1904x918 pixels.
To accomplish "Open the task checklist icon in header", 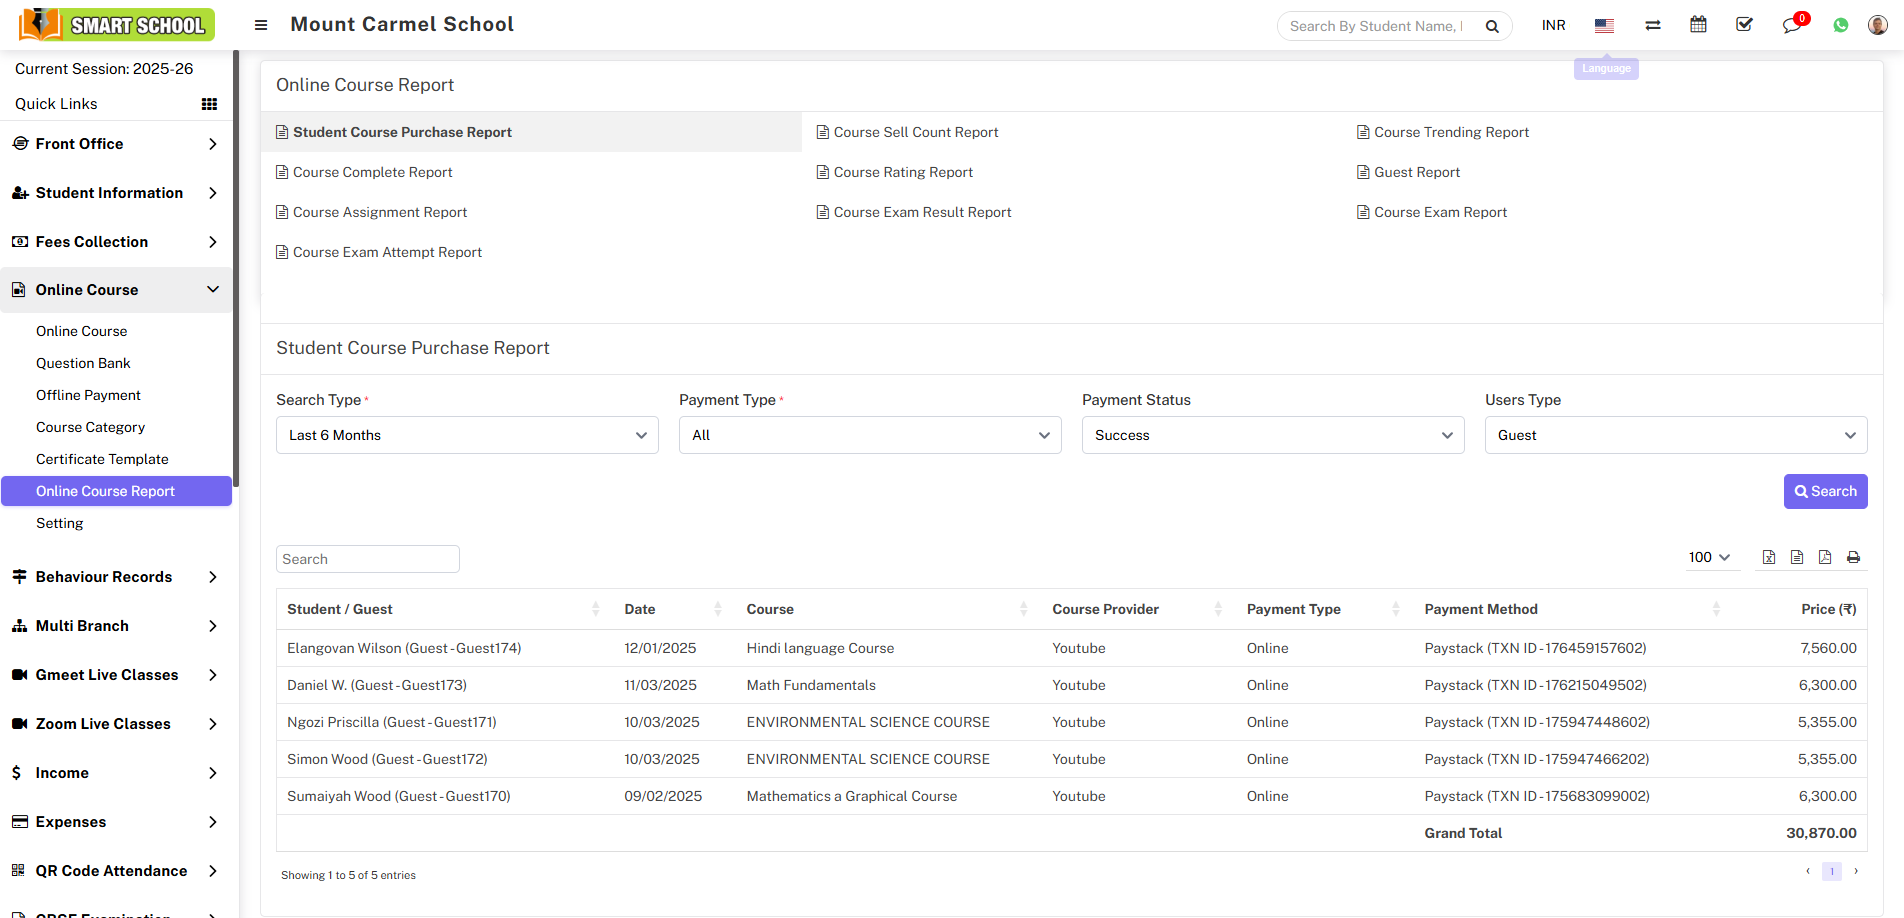I will click(1744, 25).
